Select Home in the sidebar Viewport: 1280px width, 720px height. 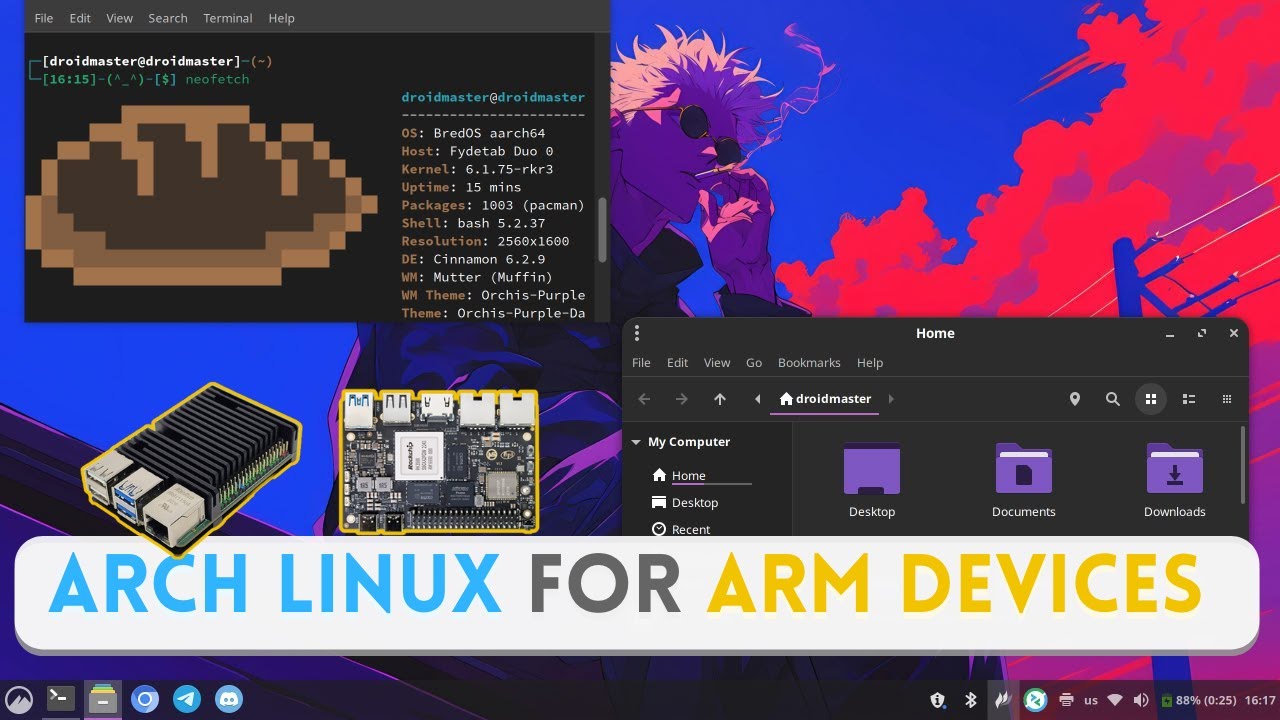[688, 476]
